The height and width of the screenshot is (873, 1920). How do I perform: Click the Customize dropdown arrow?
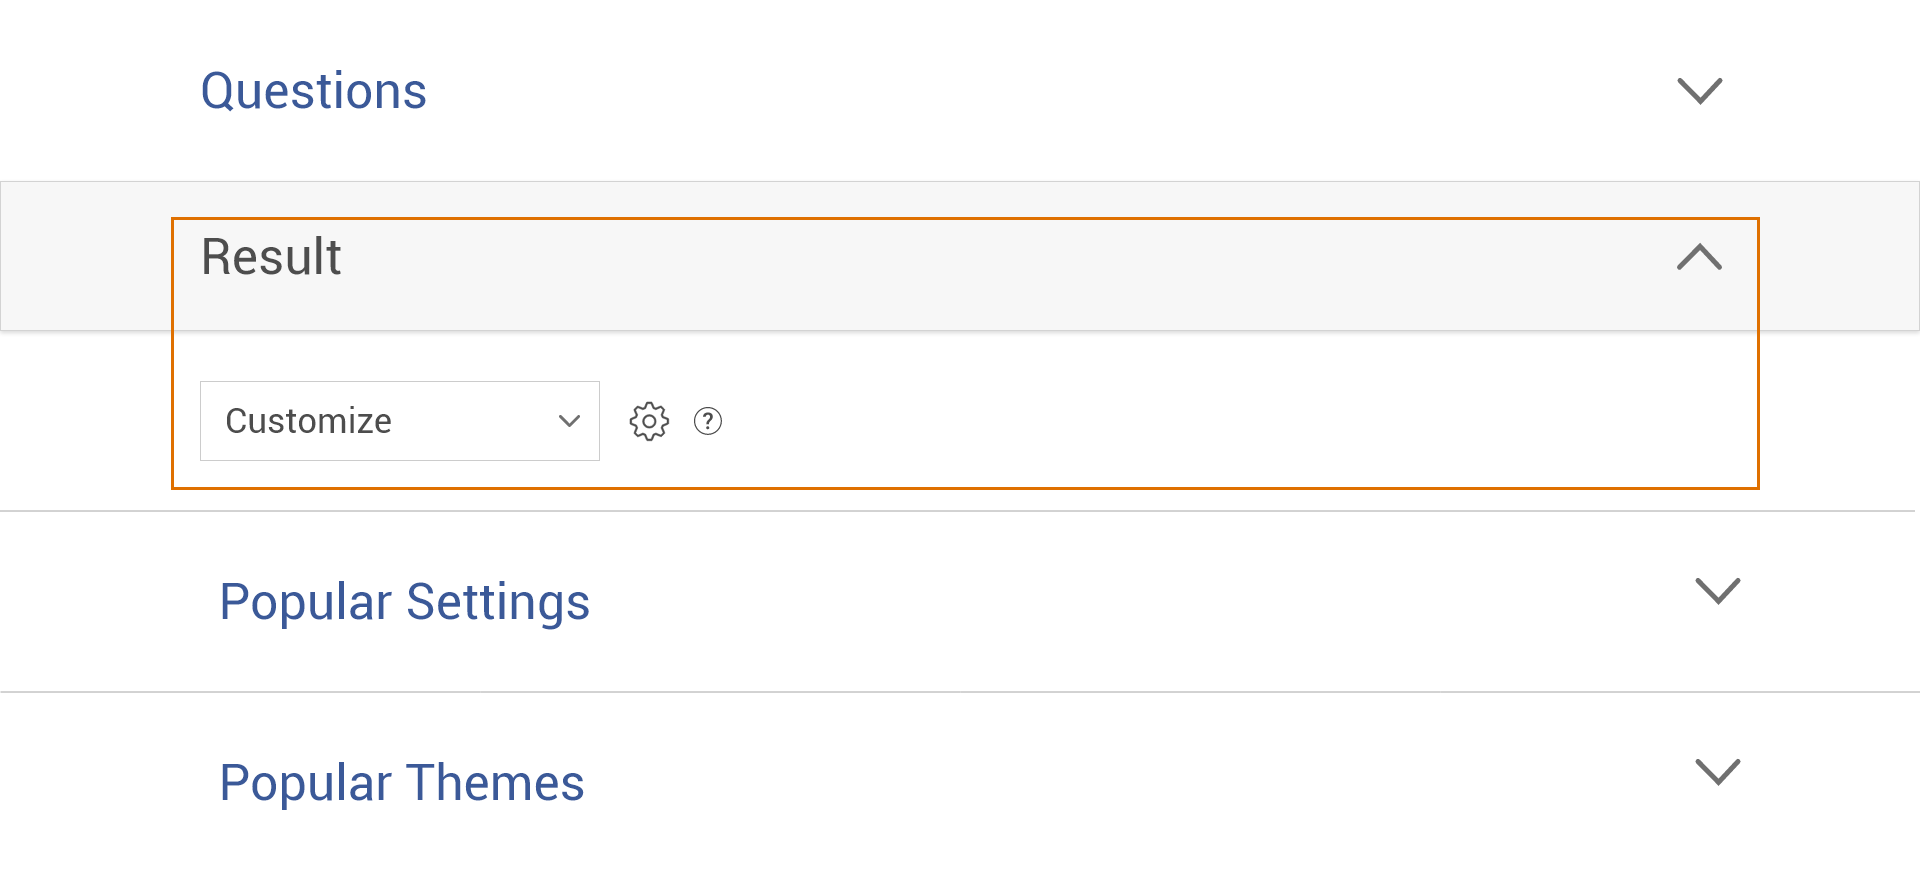pos(569,421)
